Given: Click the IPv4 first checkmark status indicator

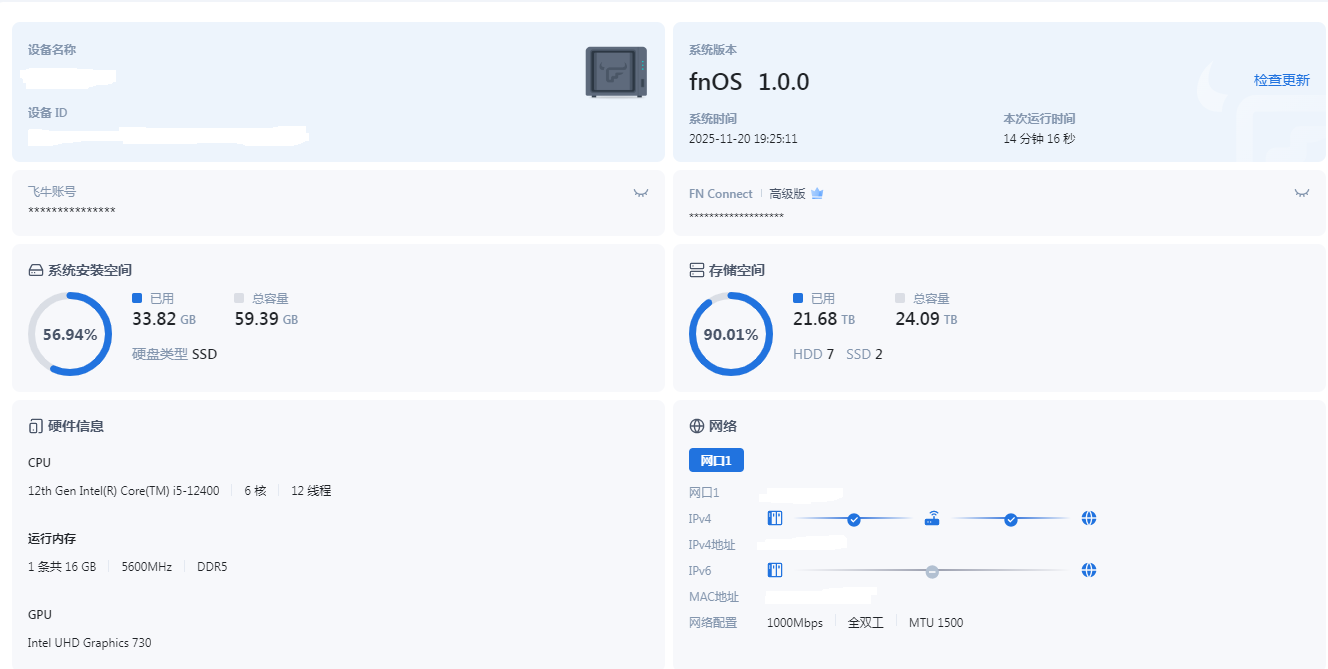Looking at the screenshot, I should [854, 519].
